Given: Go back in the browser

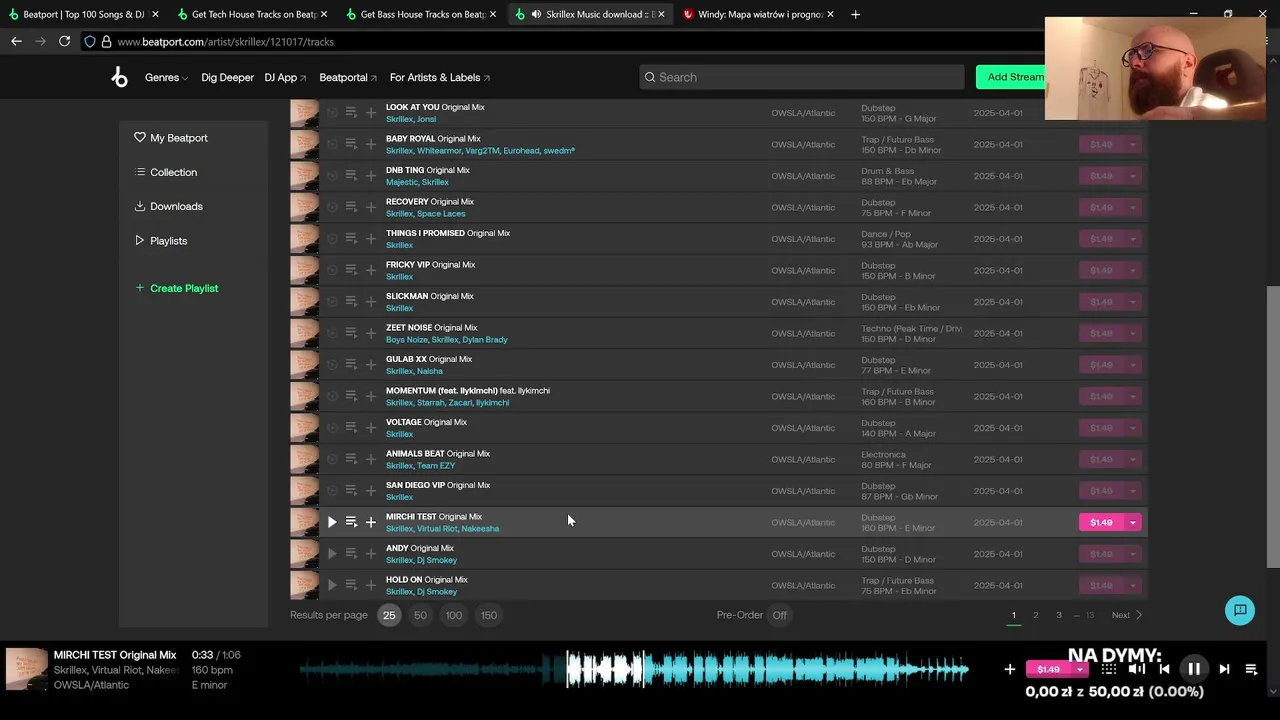Looking at the screenshot, I should 16,41.
